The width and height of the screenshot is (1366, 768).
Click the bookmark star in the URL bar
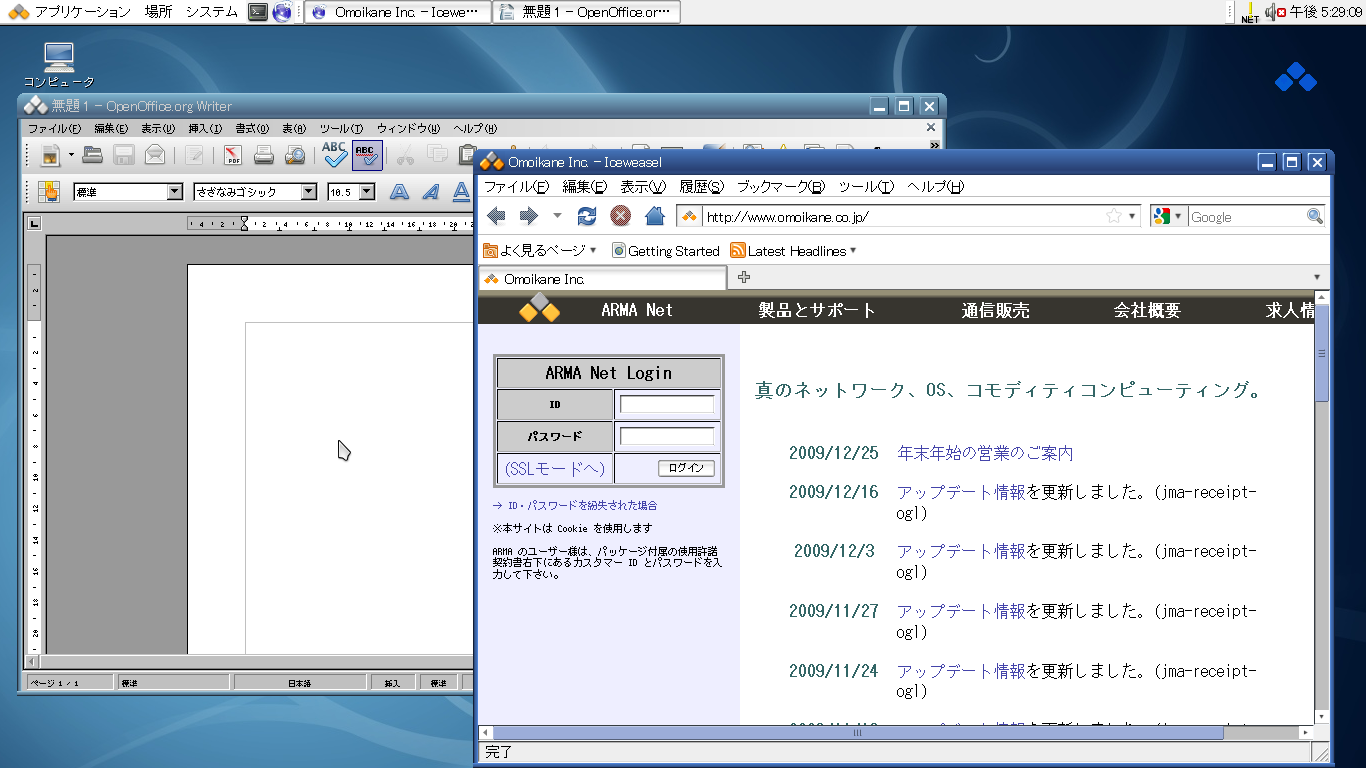point(1114,216)
